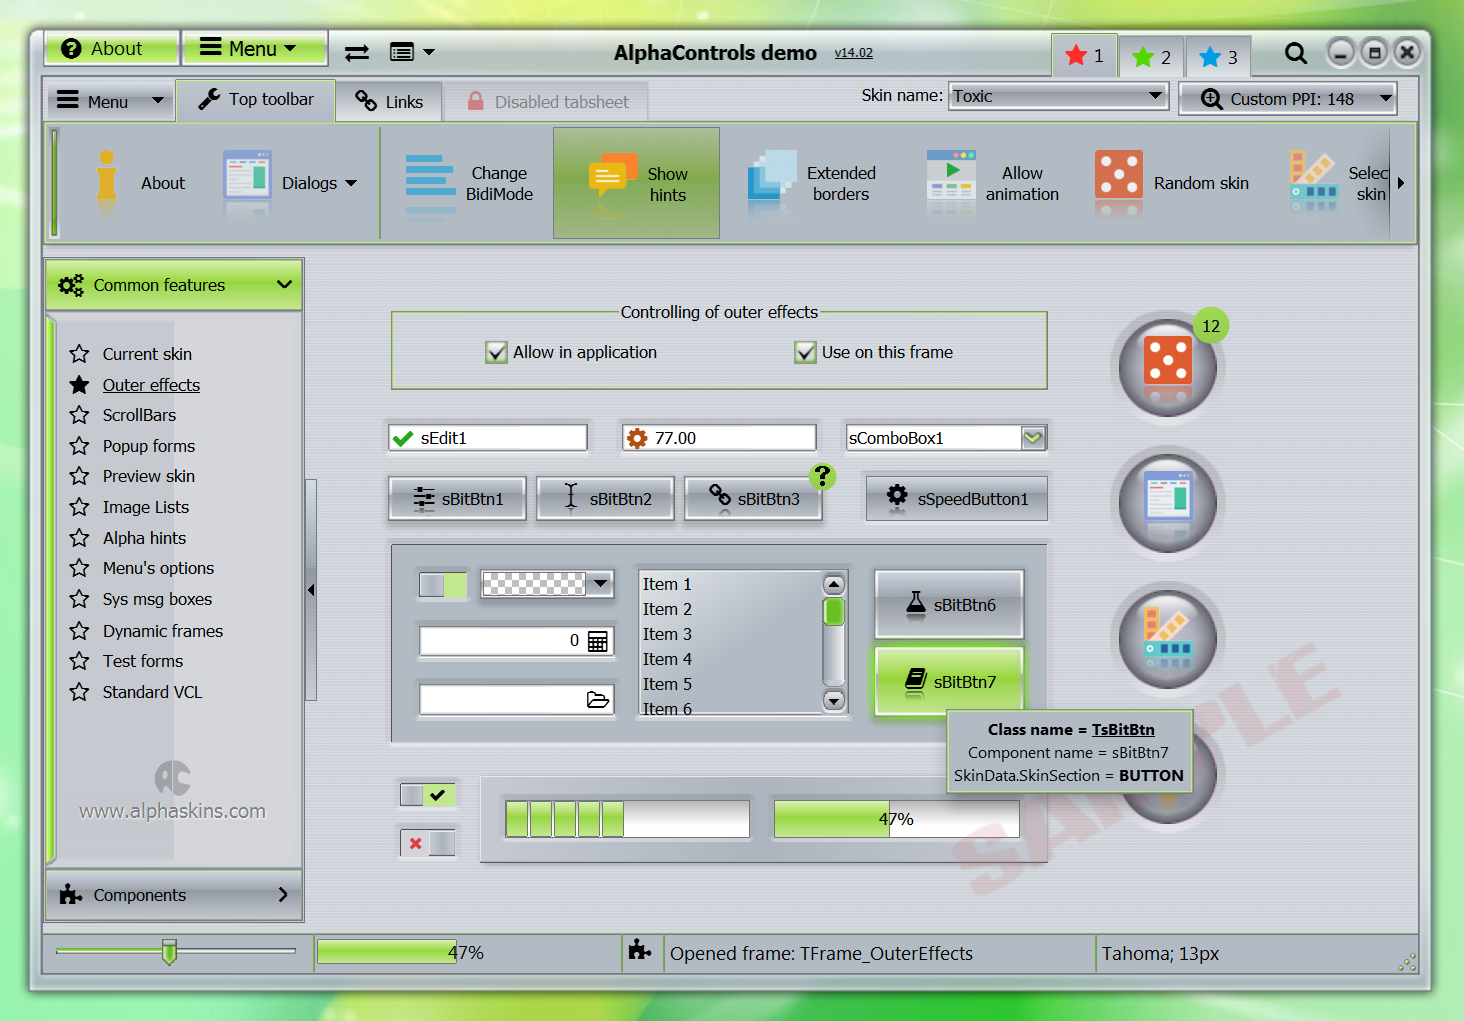Collapse sidebar with splitter arrow
Screen dimensions: 1464x1021
pos(311,590)
